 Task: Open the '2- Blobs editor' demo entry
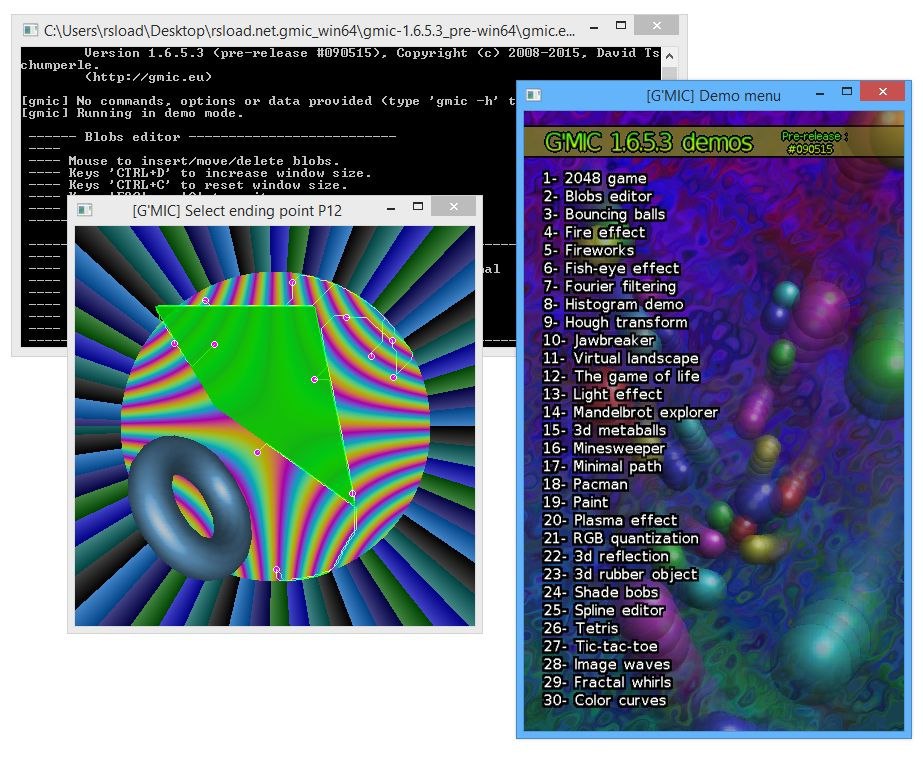(x=597, y=196)
